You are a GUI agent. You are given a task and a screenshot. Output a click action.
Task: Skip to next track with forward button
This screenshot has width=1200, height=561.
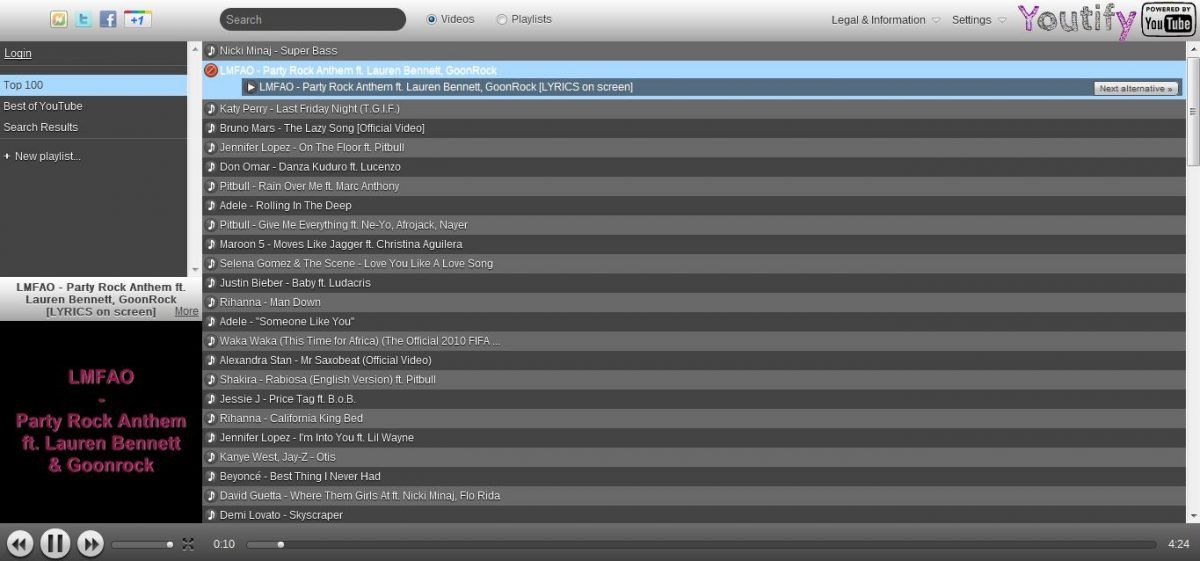[90, 544]
